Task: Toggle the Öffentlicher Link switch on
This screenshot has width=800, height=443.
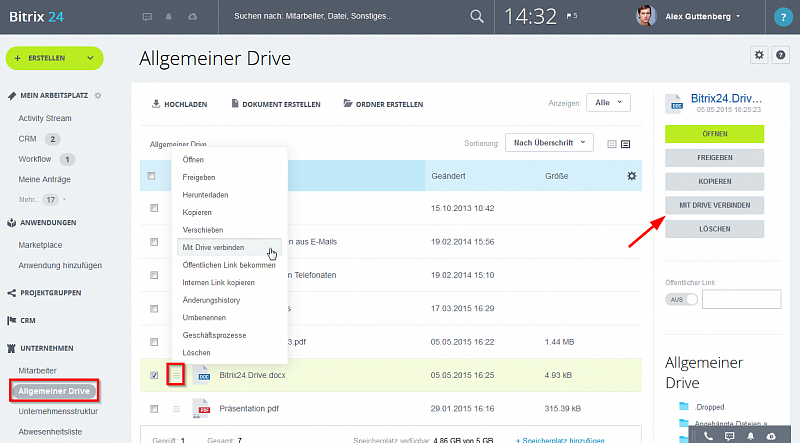Action: (x=682, y=300)
